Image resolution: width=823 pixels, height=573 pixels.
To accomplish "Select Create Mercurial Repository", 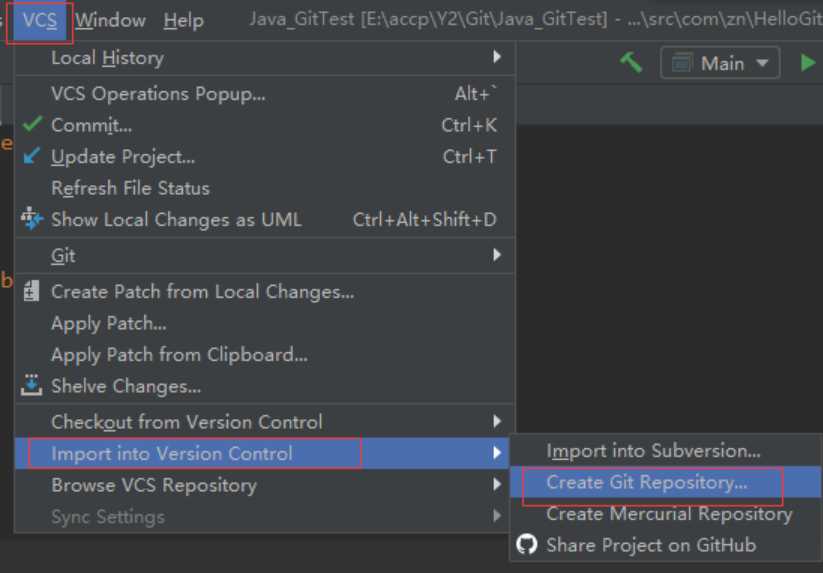I will click(668, 514).
